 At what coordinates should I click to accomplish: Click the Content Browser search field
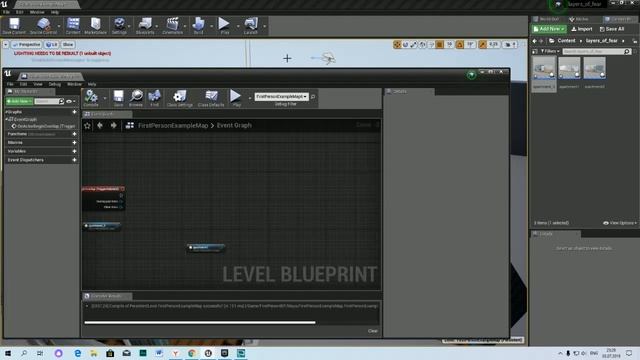click(x=596, y=51)
